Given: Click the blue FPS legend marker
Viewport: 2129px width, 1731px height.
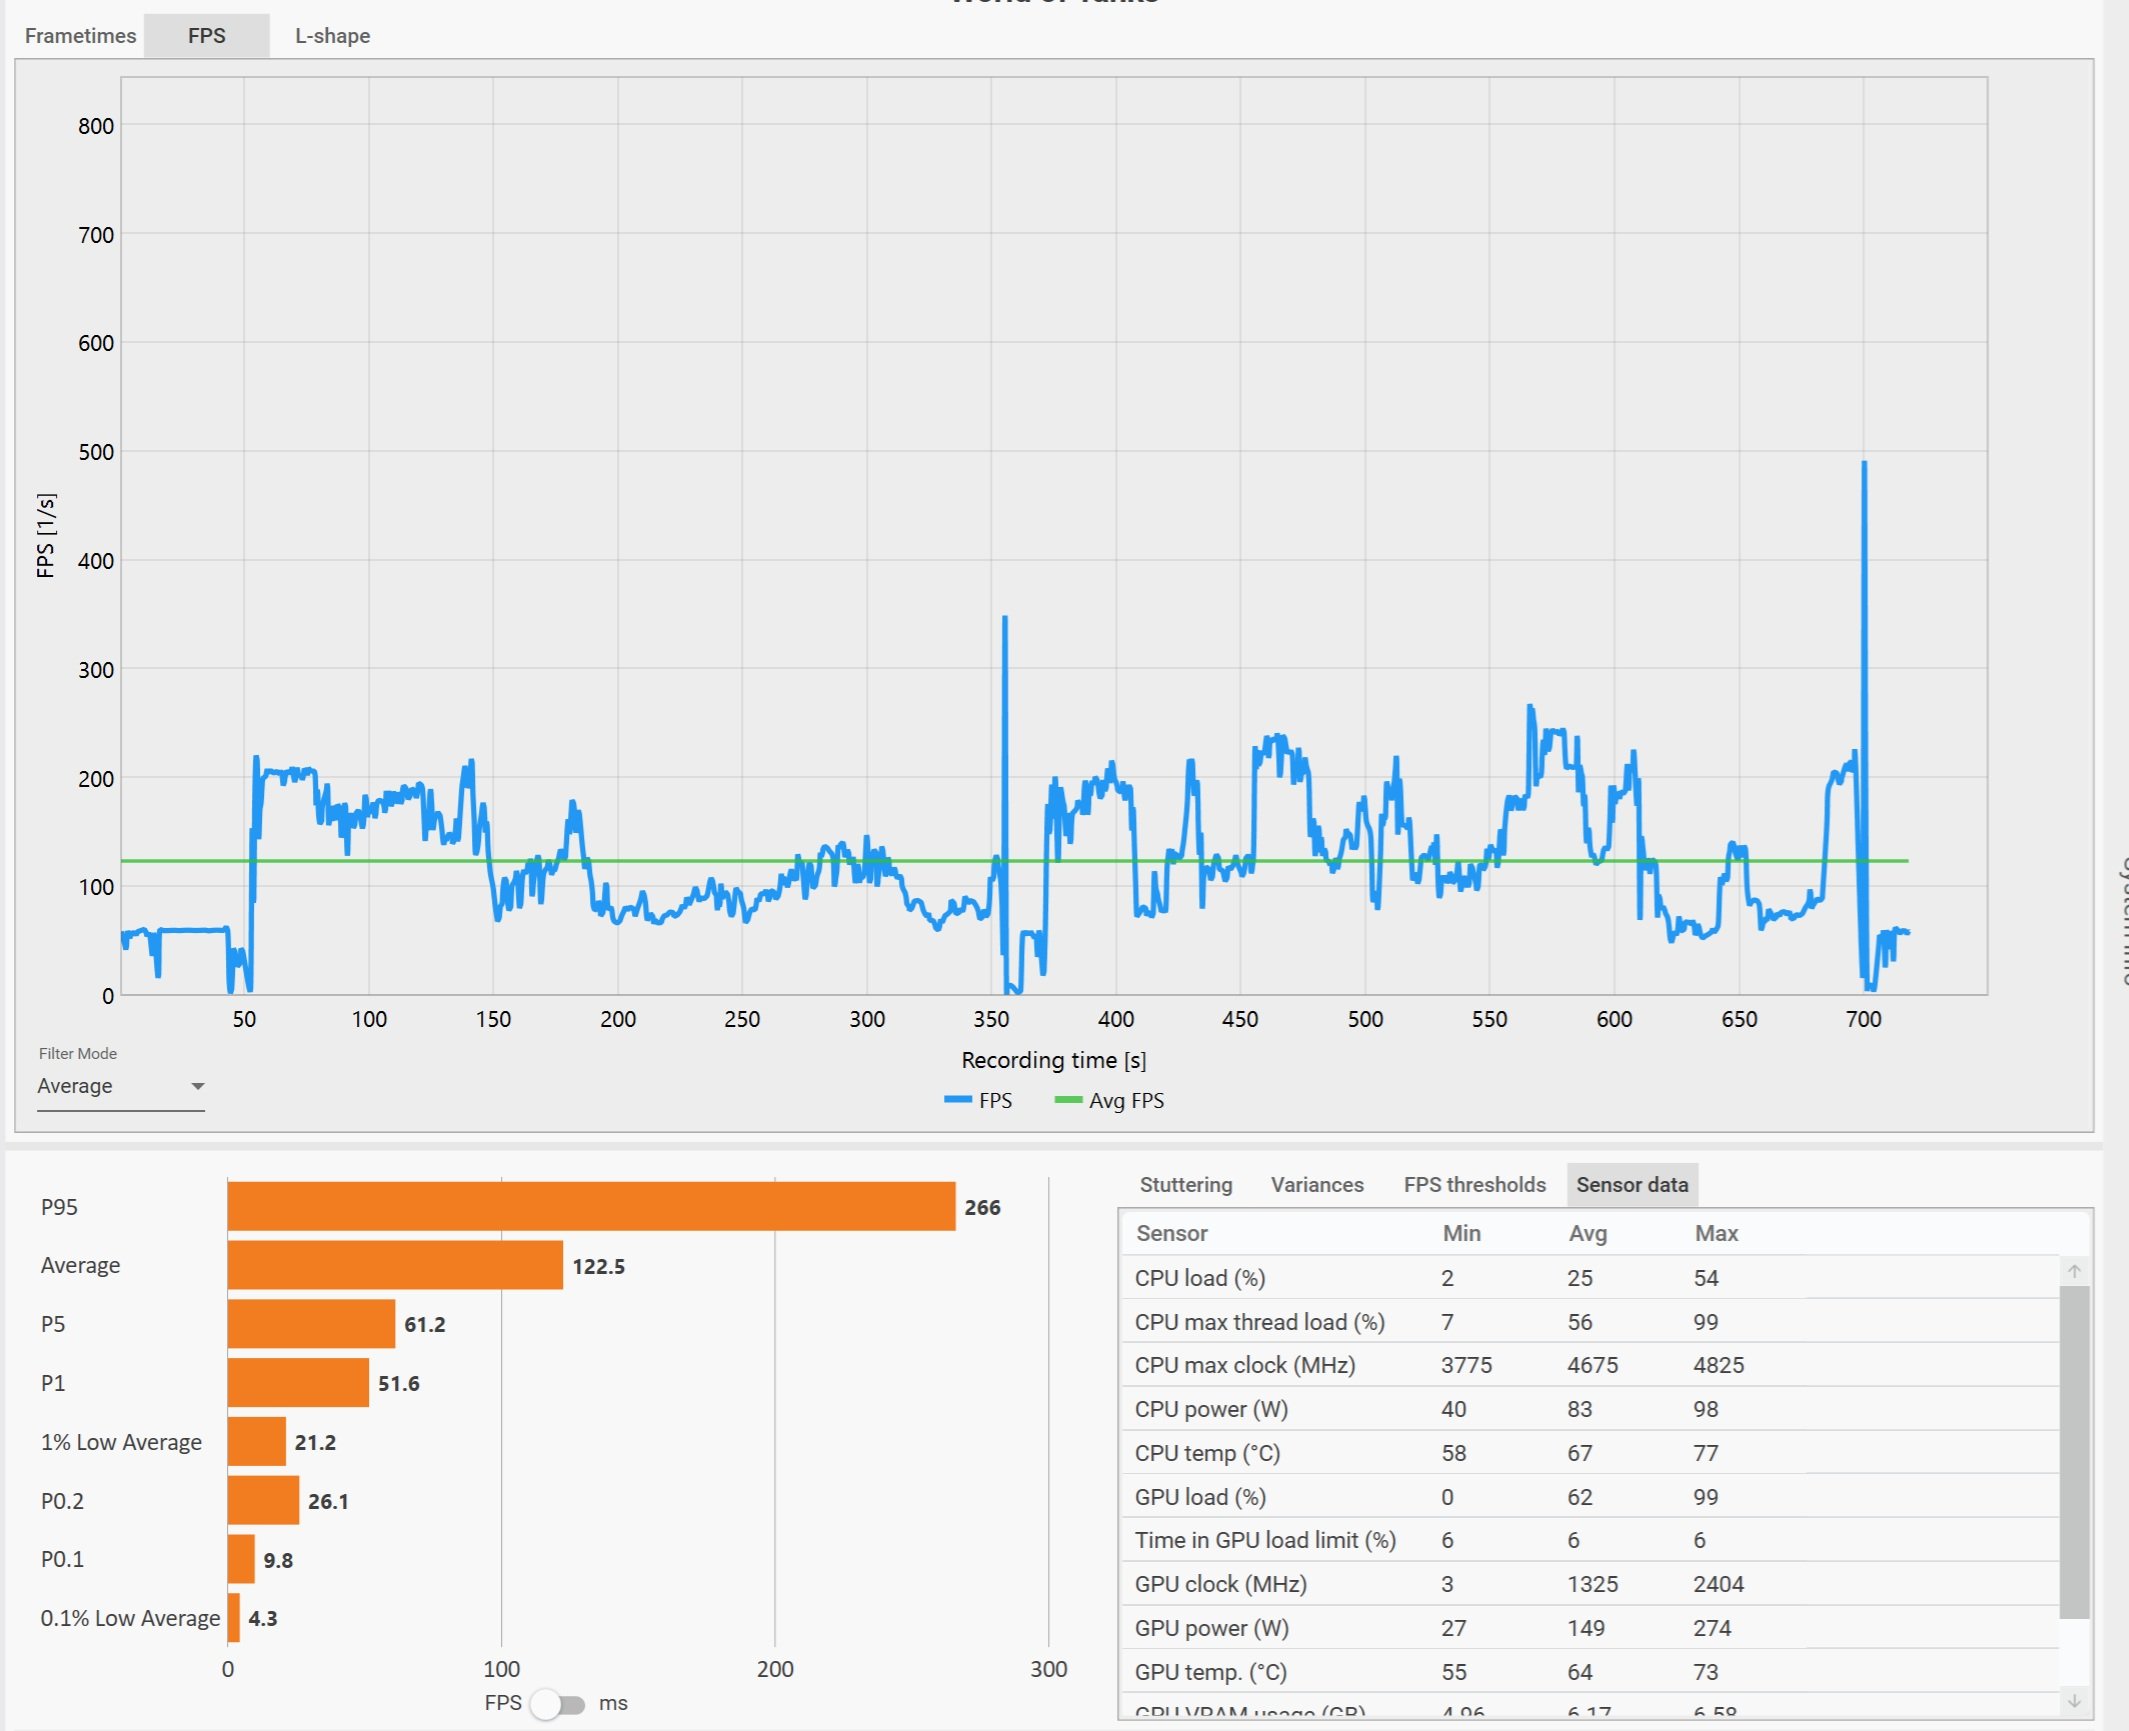Looking at the screenshot, I should coord(957,1100).
